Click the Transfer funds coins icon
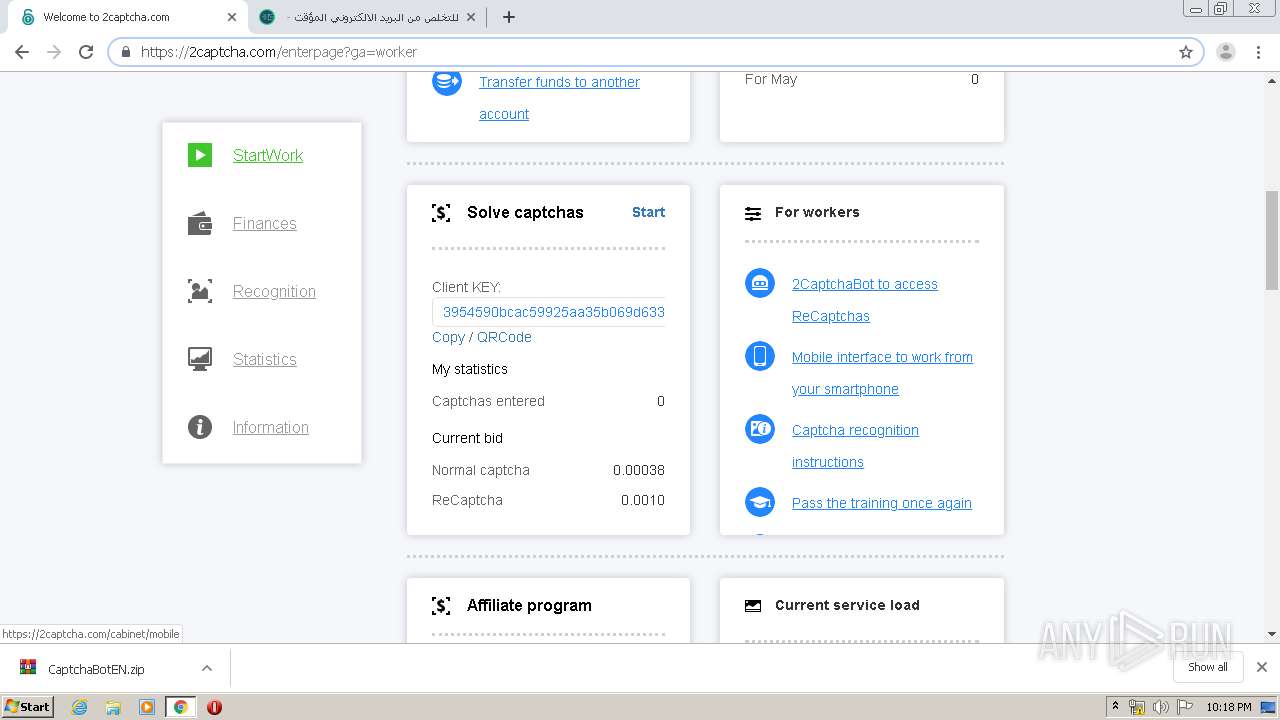Screen dimensions: 1280x720 (447, 81)
